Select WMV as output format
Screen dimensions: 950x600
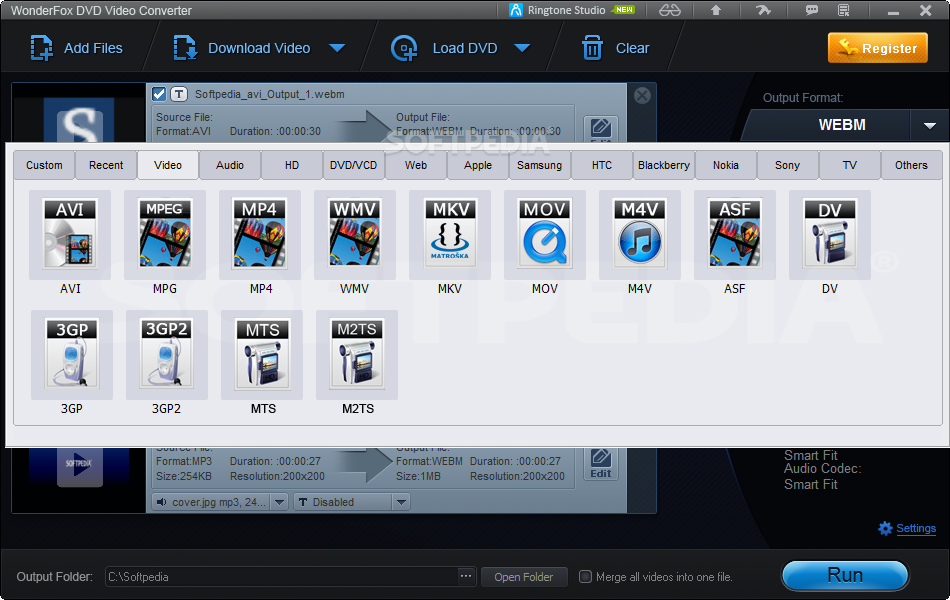click(355, 235)
